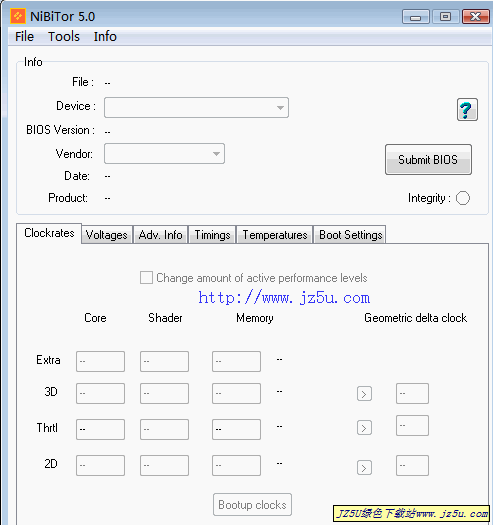
Task: Click the 2D Memory clock field
Action: pos(236,465)
